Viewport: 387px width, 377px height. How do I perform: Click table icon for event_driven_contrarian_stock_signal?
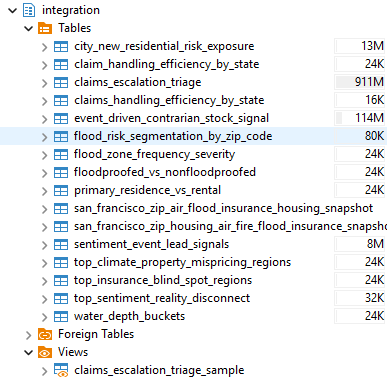coord(61,118)
